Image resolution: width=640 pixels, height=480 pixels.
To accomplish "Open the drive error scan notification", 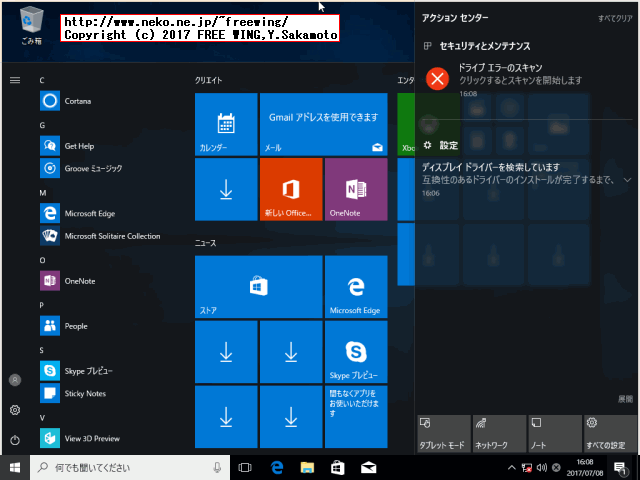I will 527,80.
